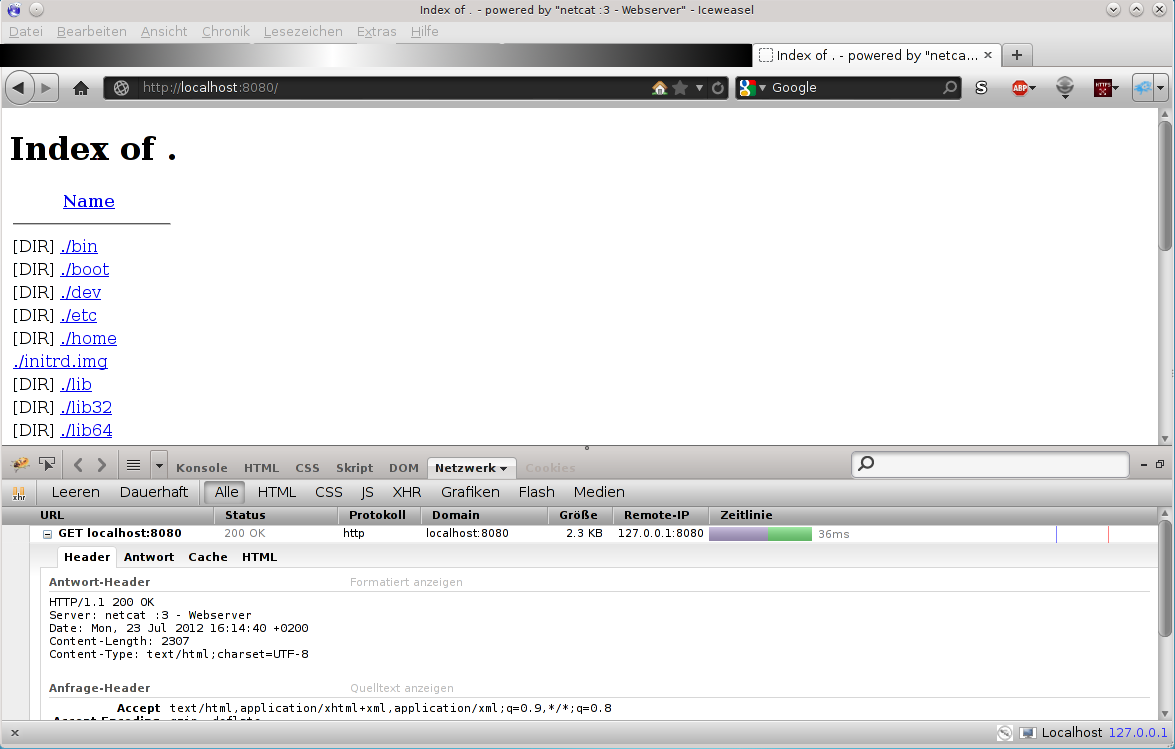Toggle the XHR network filter
This screenshot has height=749, width=1175.
406,492
